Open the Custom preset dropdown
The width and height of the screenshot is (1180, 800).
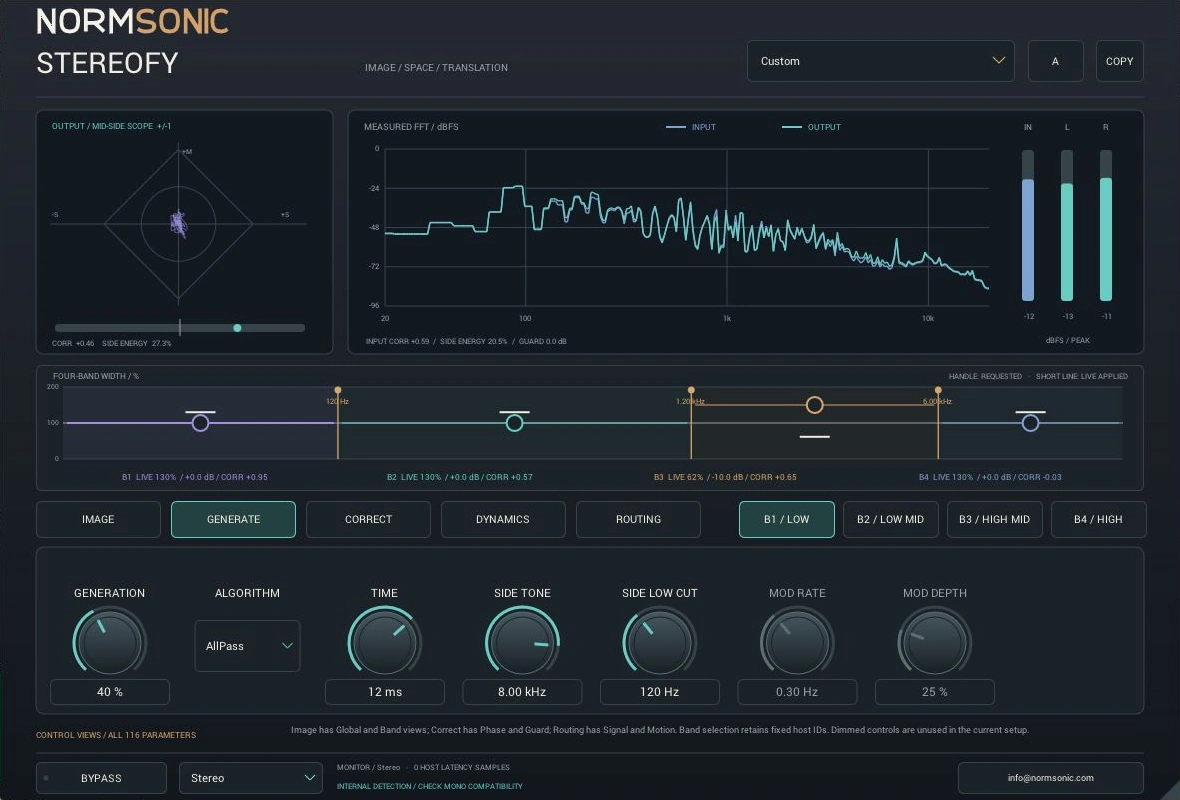[880, 61]
